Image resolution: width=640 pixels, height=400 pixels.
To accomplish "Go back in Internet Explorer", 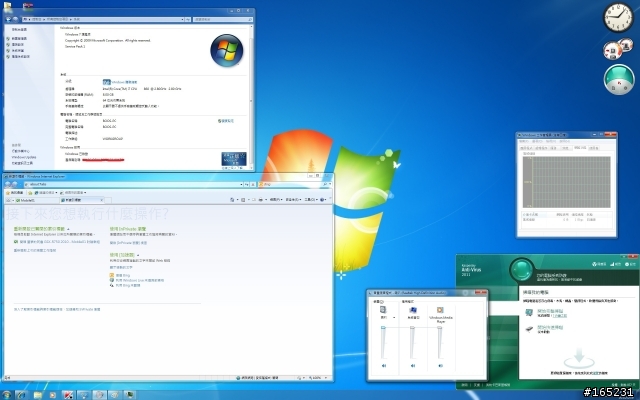I will [x=7, y=184].
